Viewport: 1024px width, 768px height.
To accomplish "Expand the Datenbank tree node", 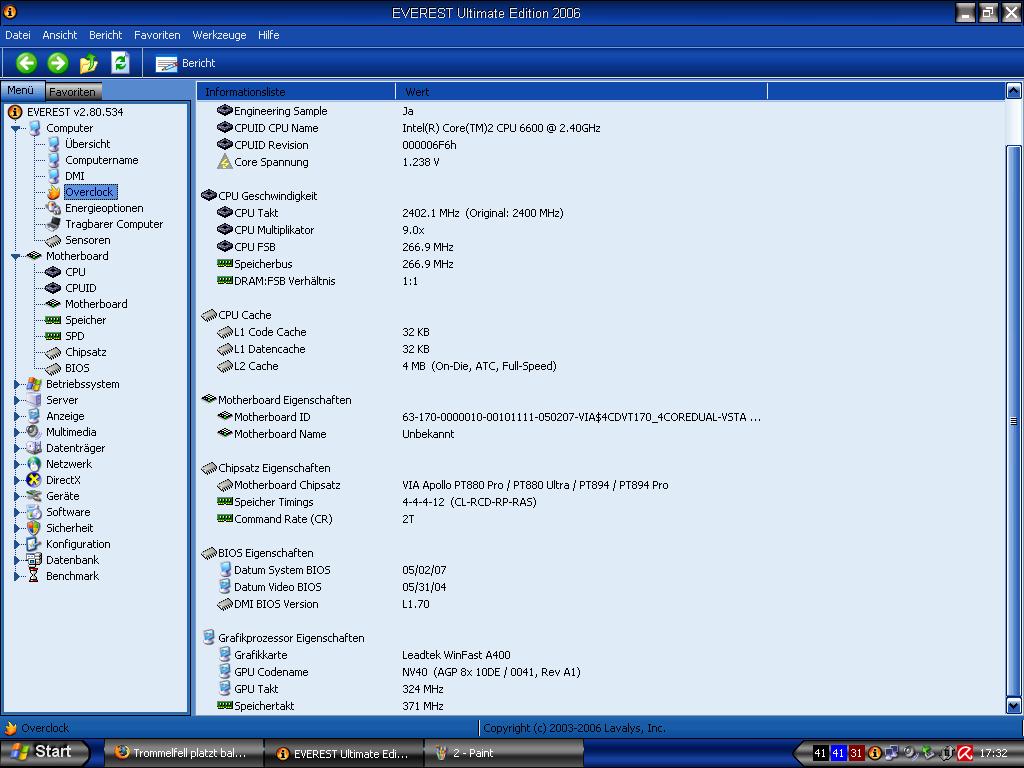I will (x=16, y=560).
